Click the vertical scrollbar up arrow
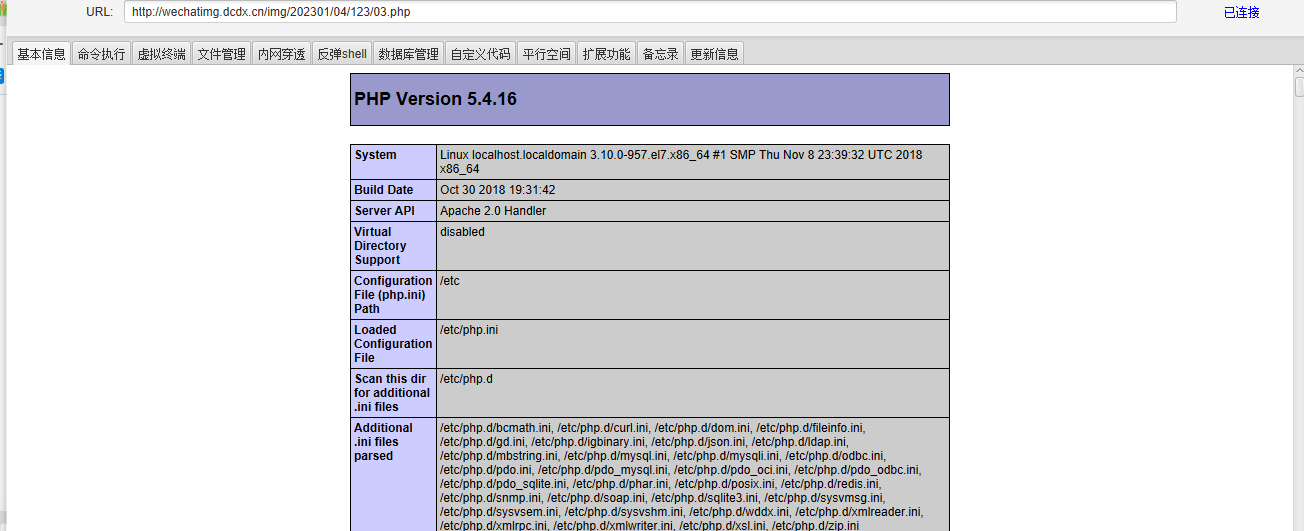This screenshot has width=1304, height=531. 1299,72
